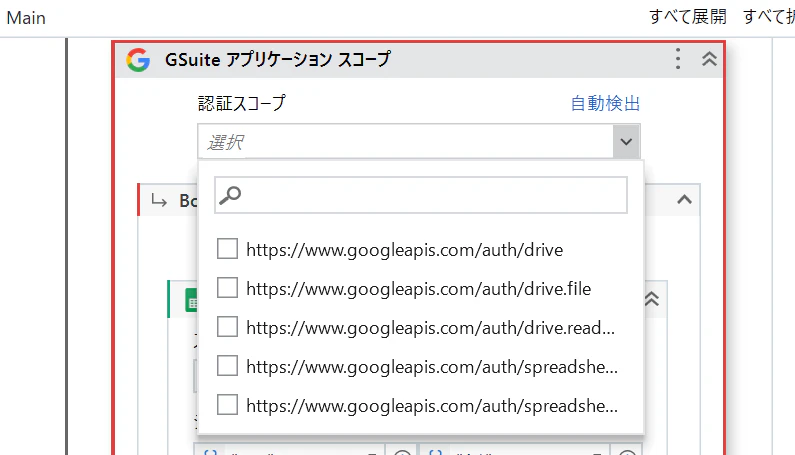
Task: Click the green Sheets activity icon
Action: click(192, 300)
